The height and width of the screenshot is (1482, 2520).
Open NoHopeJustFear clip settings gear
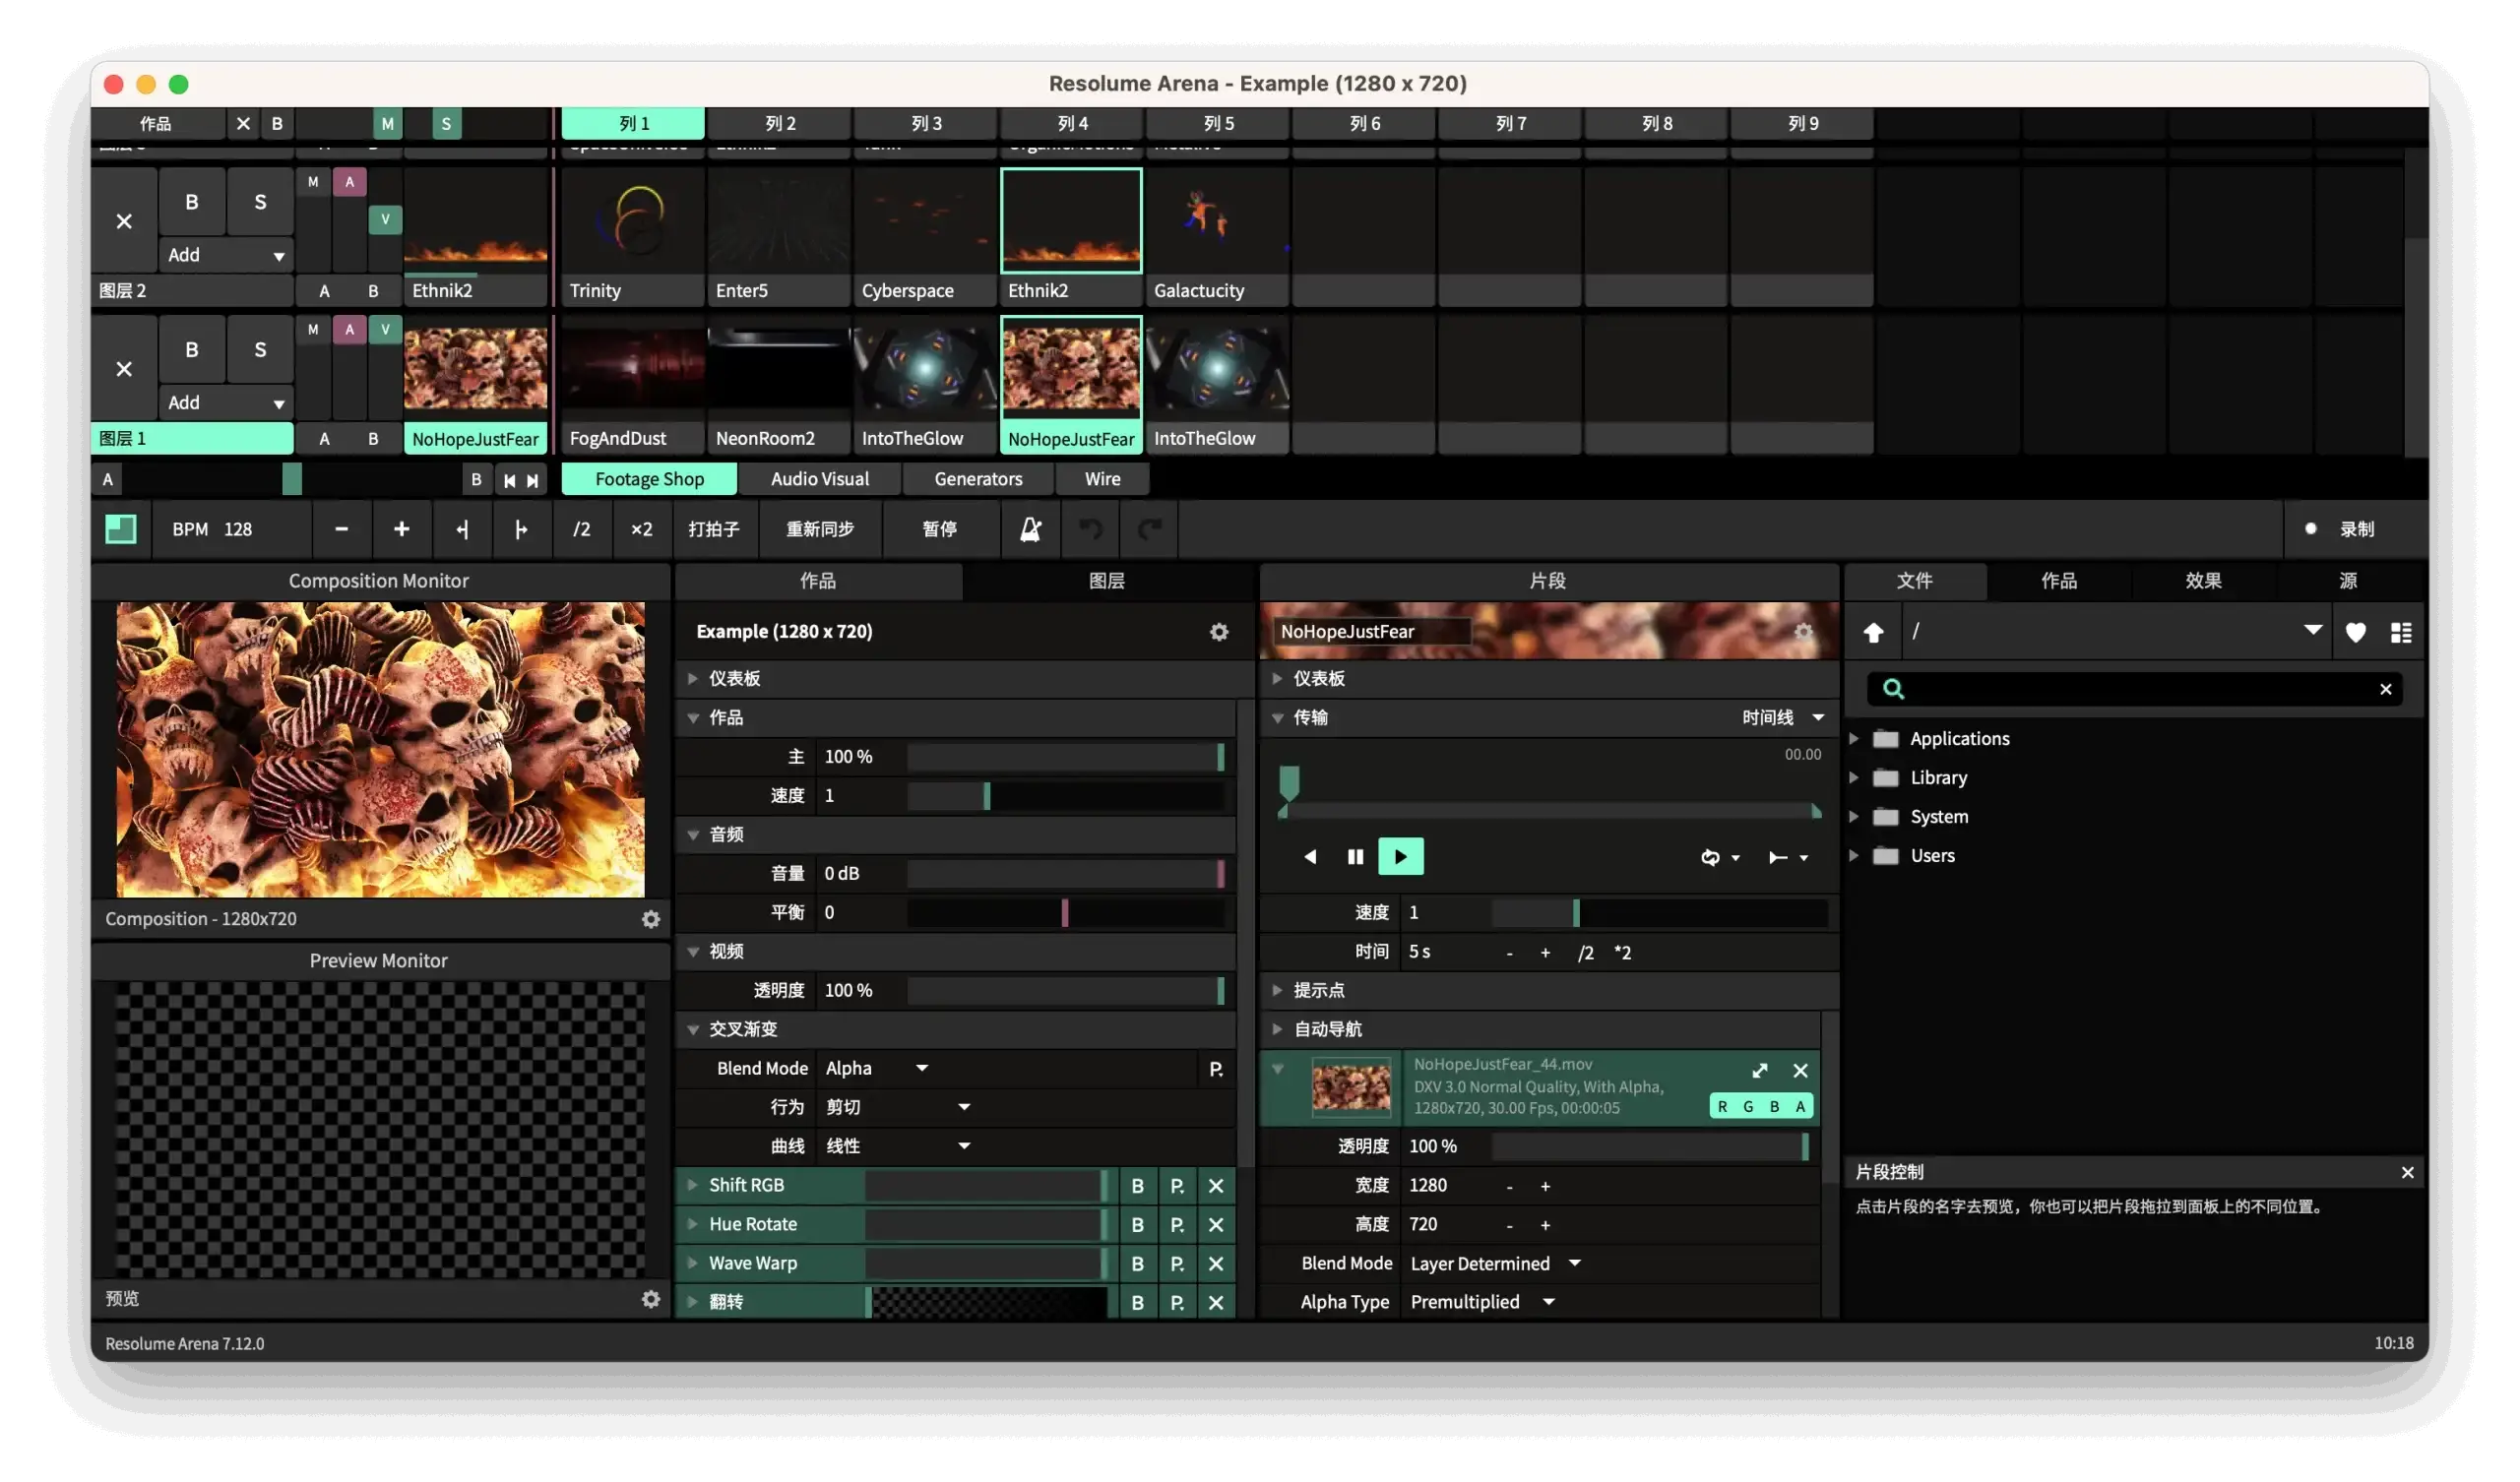(1803, 632)
